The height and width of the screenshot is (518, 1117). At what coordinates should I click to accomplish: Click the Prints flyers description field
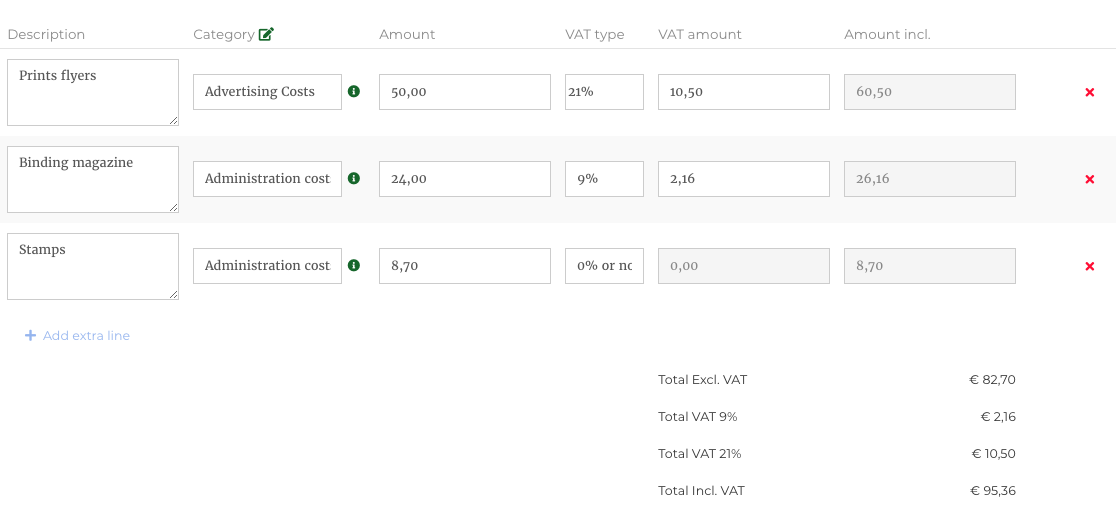click(x=92, y=92)
